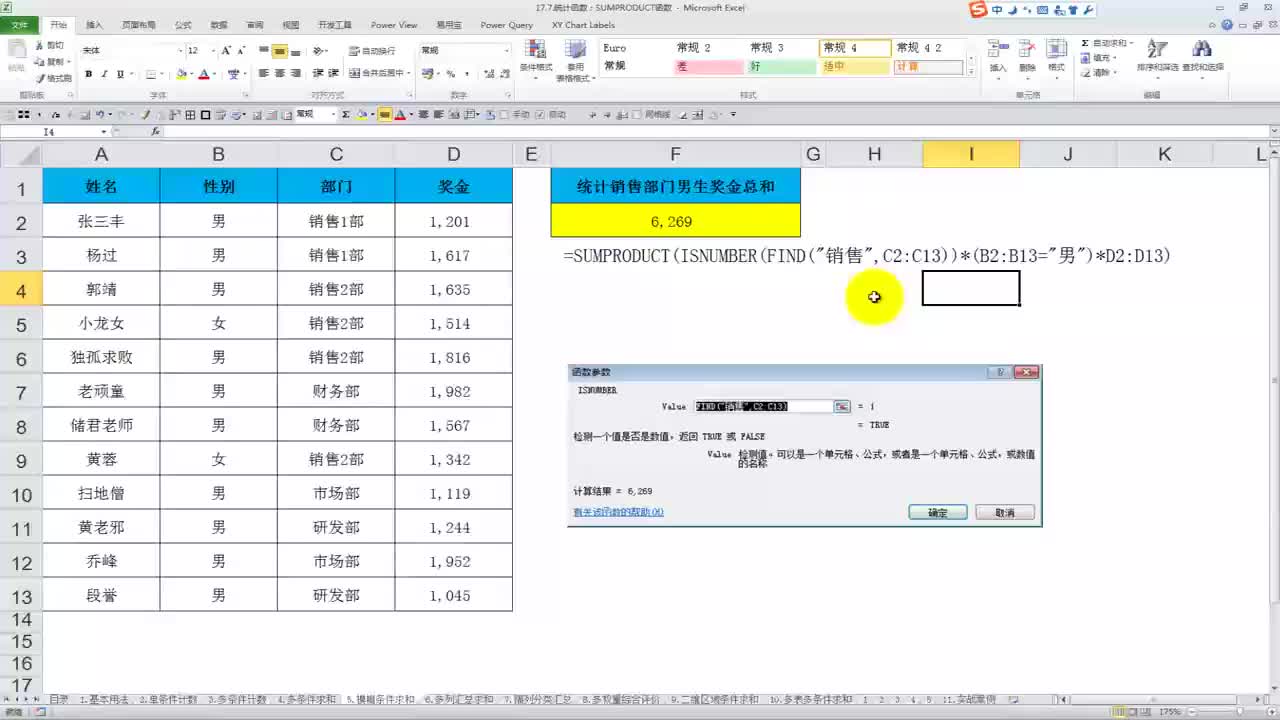
Task: Select row header 7
Action: click(21, 392)
